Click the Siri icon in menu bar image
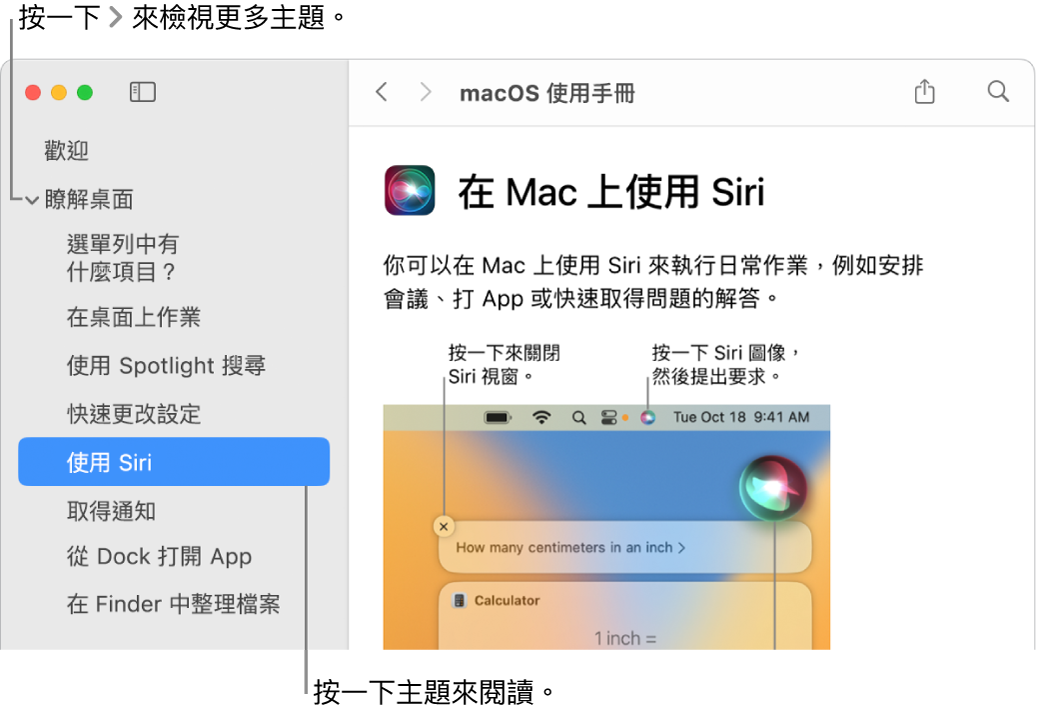Image resolution: width=1037 pixels, height=716 pixels. (648, 417)
